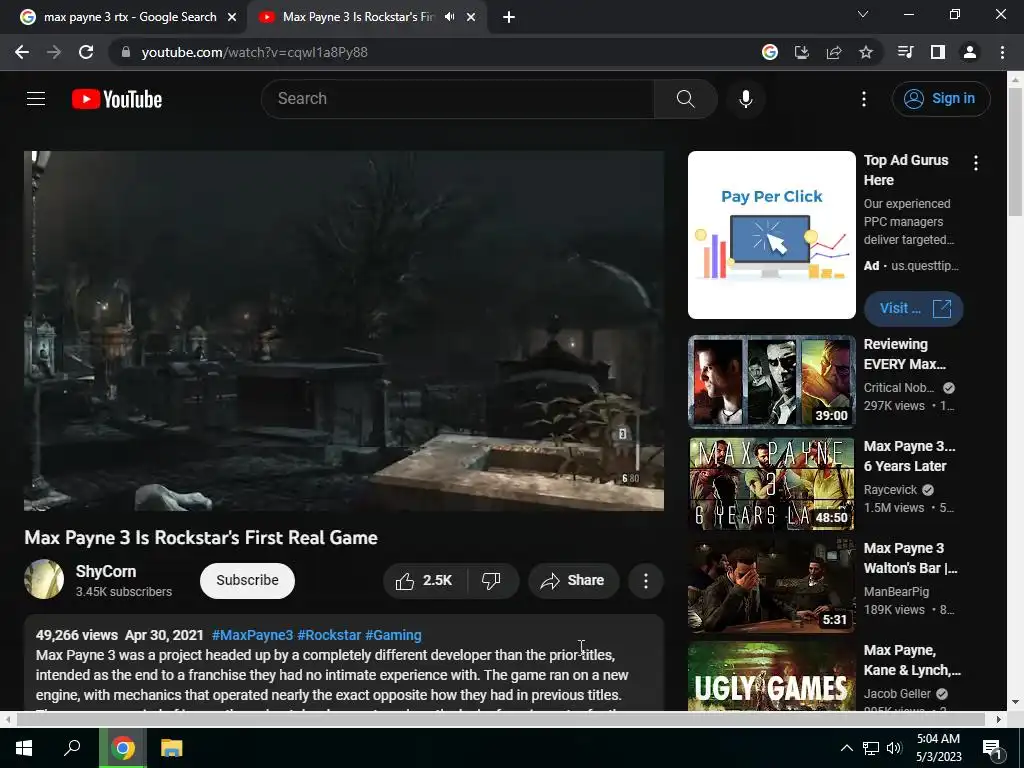Open Reviewing EVERY Max video thumbnail
The width and height of the screenshot is (1024, 768).
pos(771,381)
